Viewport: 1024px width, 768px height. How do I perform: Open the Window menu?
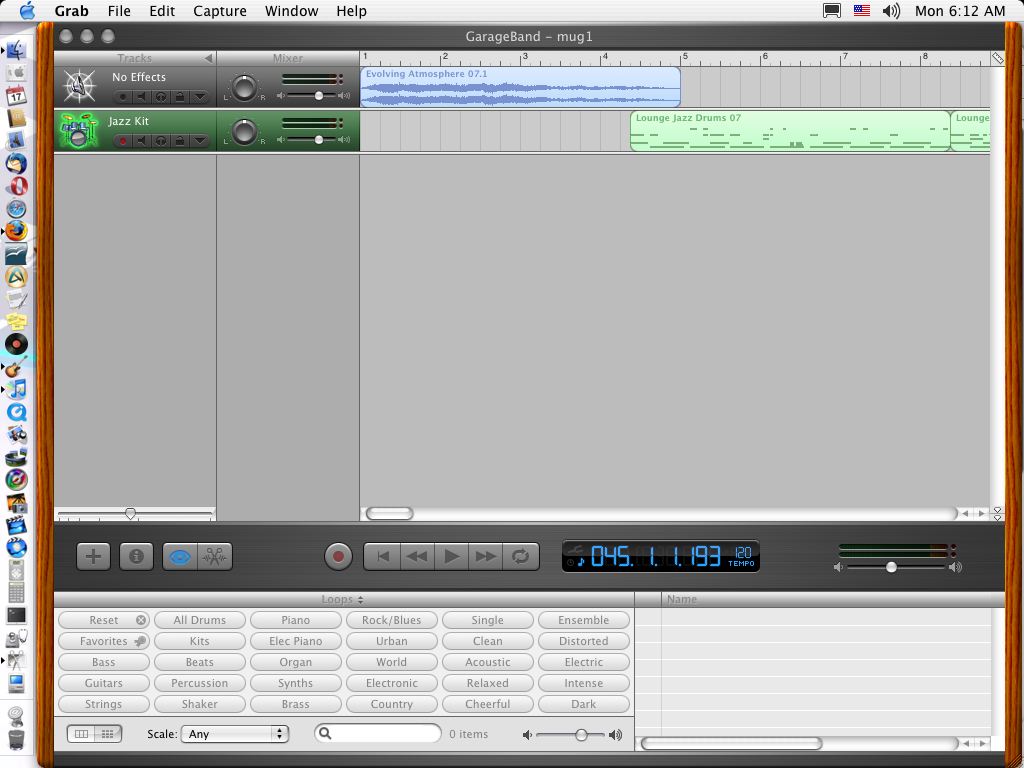pos(291,11)
